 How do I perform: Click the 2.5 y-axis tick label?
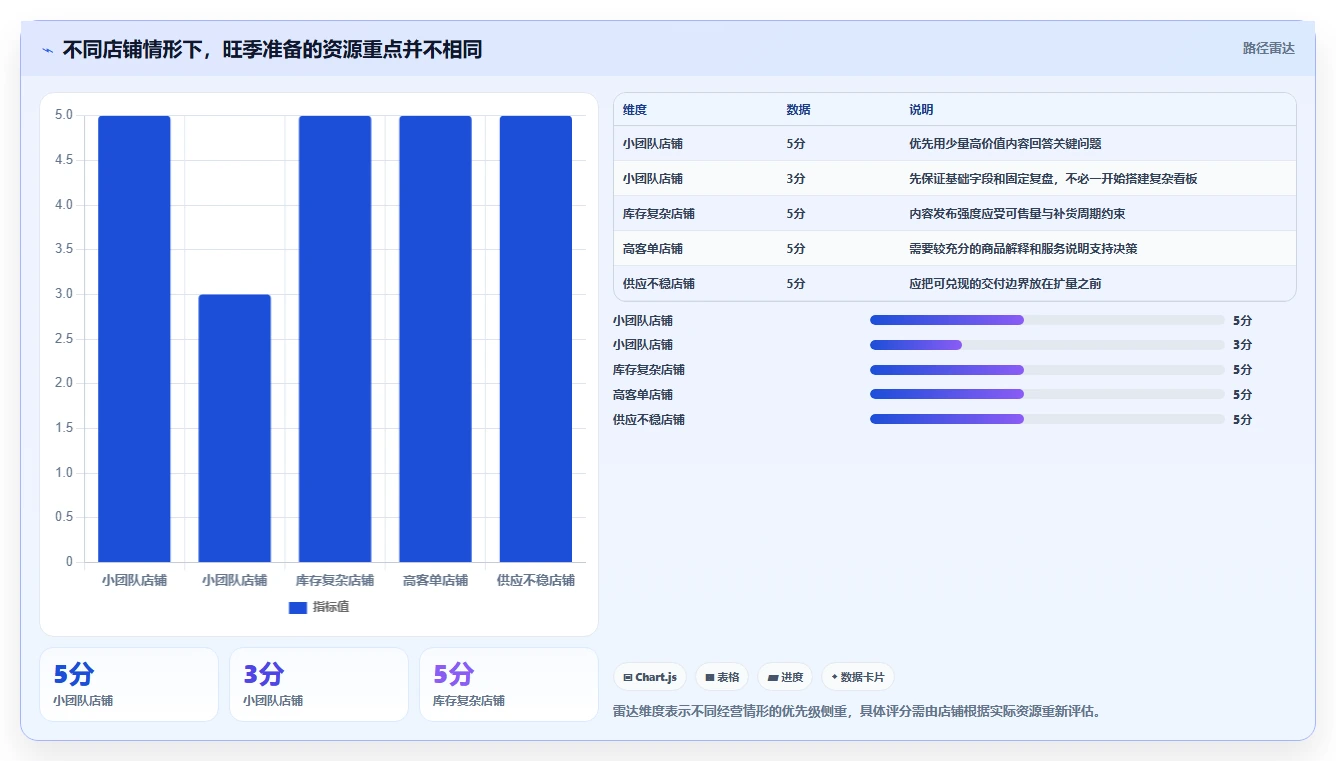[63, 339]
